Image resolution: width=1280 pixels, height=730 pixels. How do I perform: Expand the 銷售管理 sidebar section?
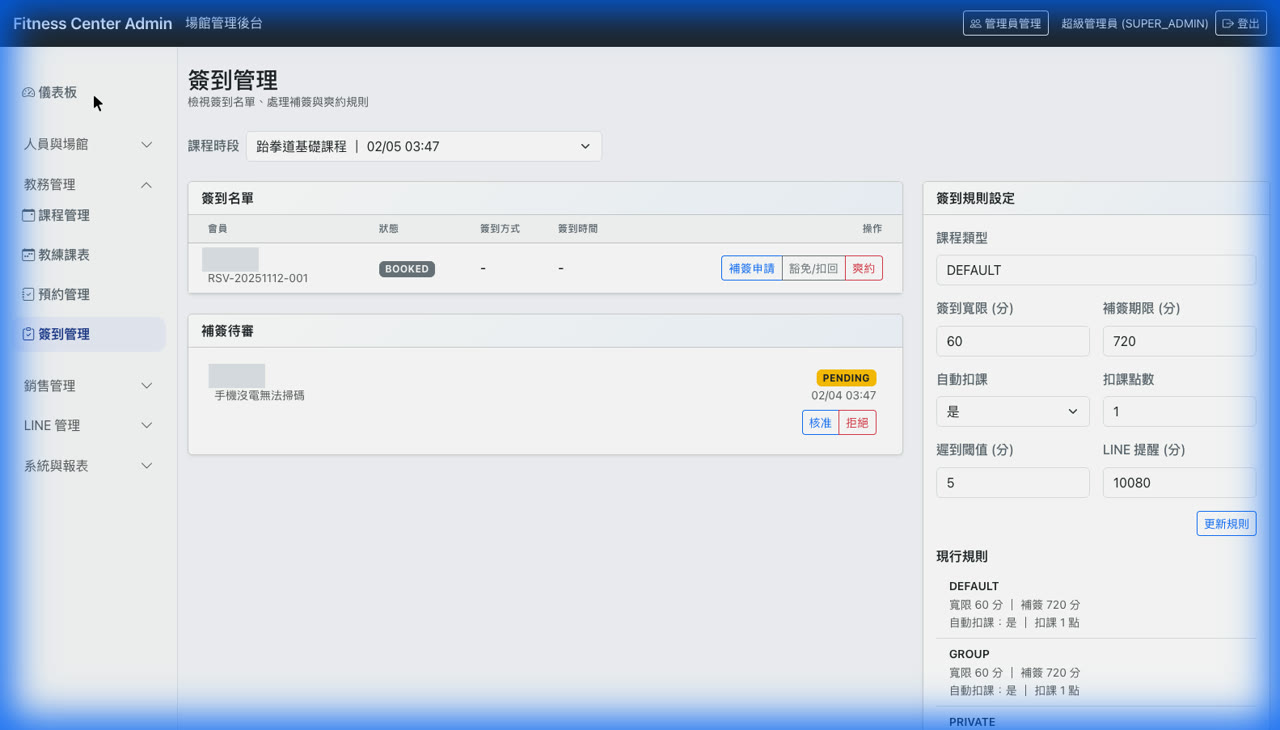coord(89,386)
